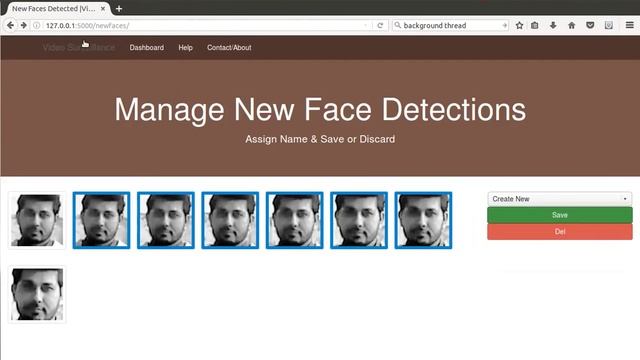Toggle the fourth face thumbnail in top row
Viewport: 640px width, 360px height.
230,220
